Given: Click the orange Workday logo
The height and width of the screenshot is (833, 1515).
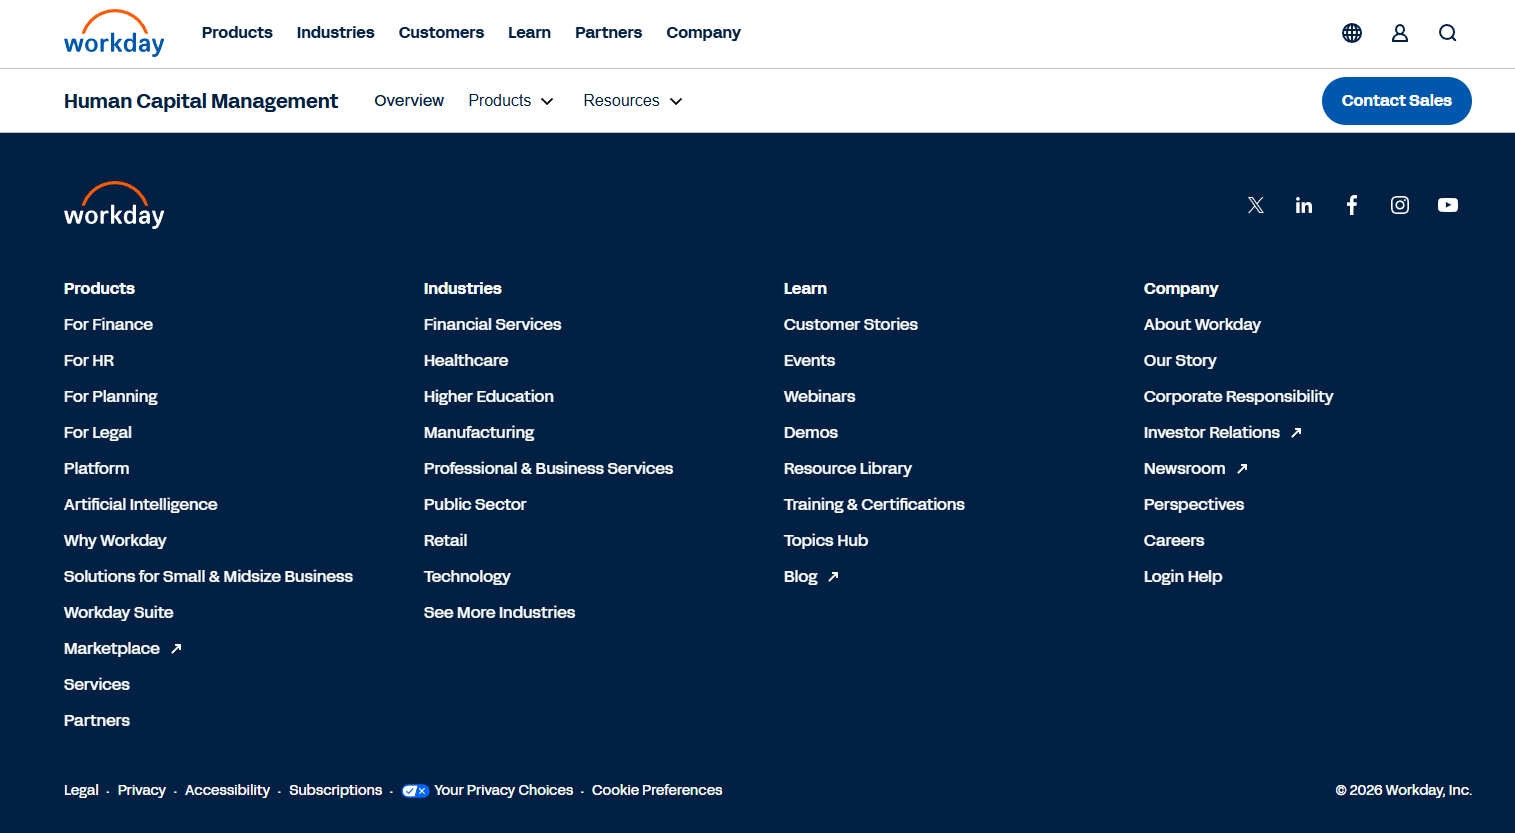Looking at the screenshot, I should [113, 33].
